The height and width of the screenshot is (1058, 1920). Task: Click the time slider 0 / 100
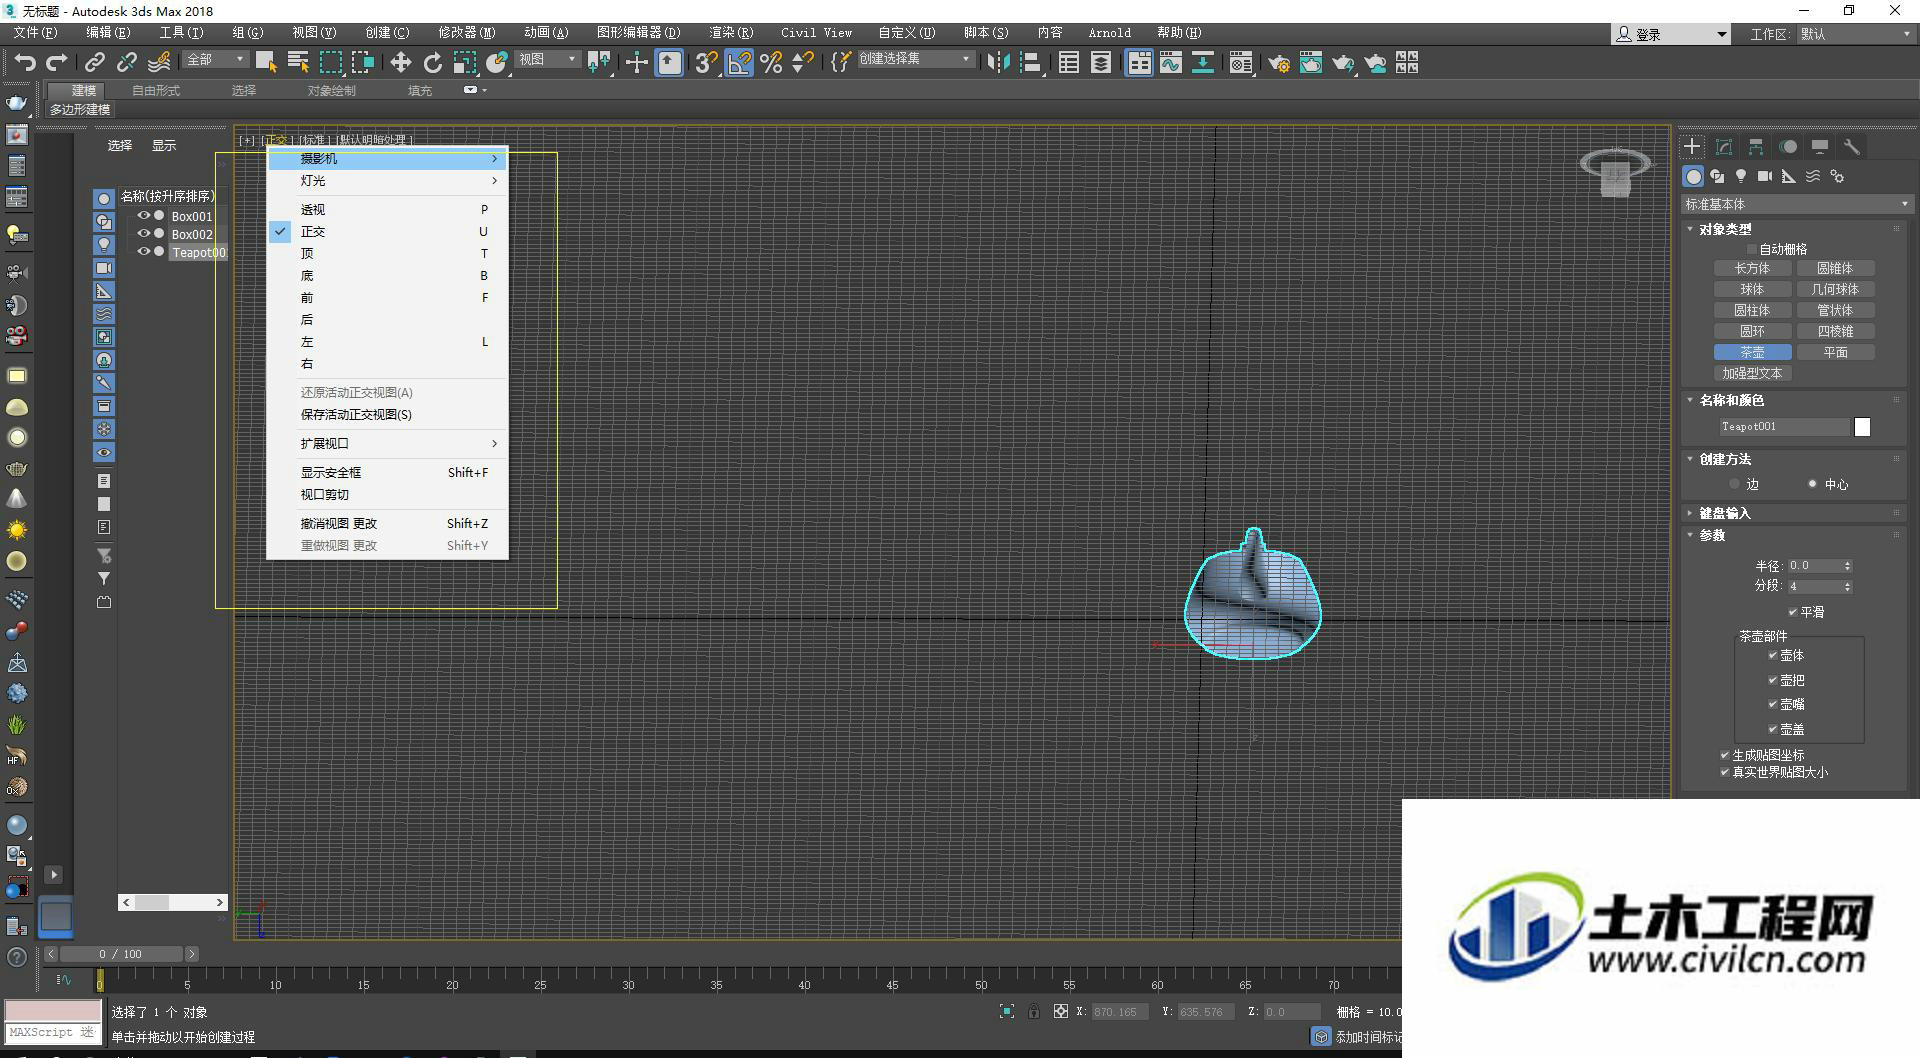tap(120, 954)
